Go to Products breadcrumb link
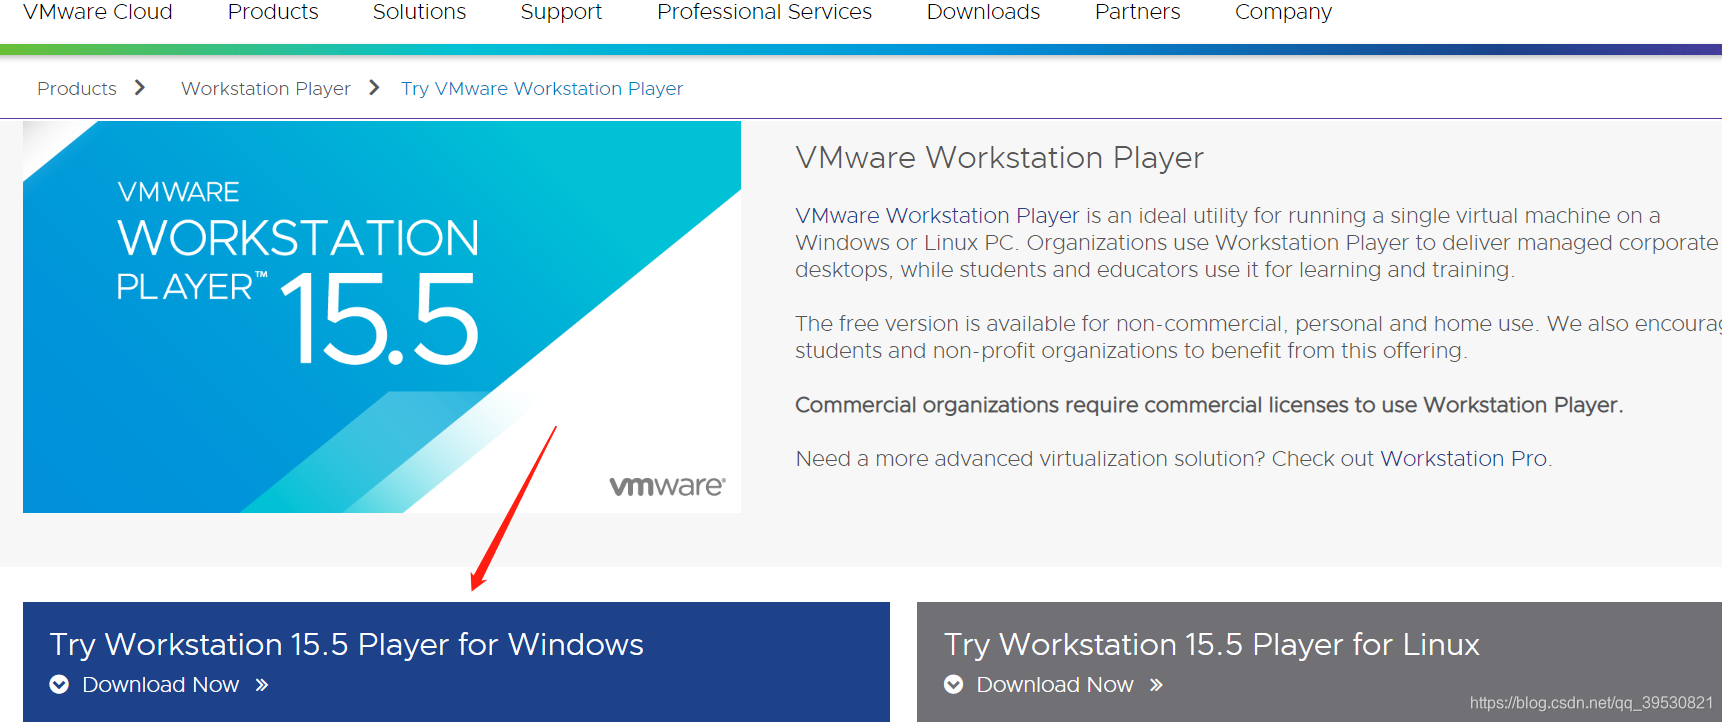Screen dimensions: 1722x722 click(x=77, y=88)
